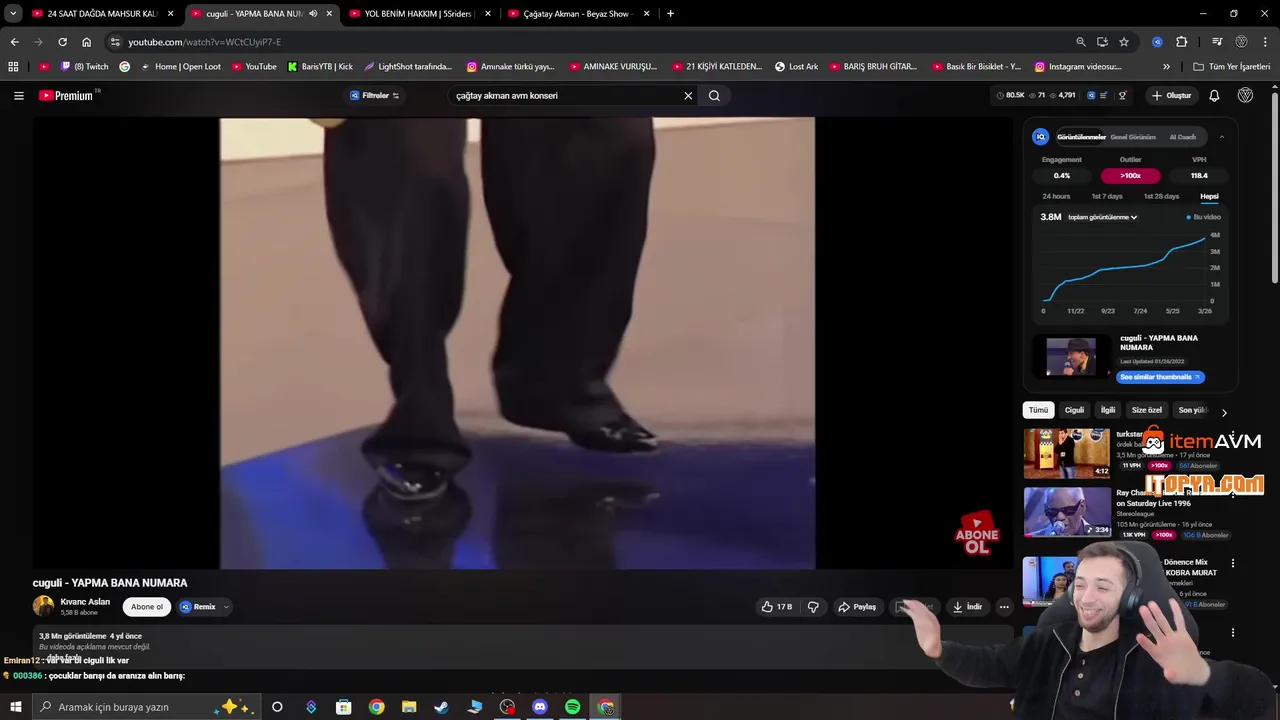Click the İndir download button
1280x720 pixels.
tap(967, 607)
